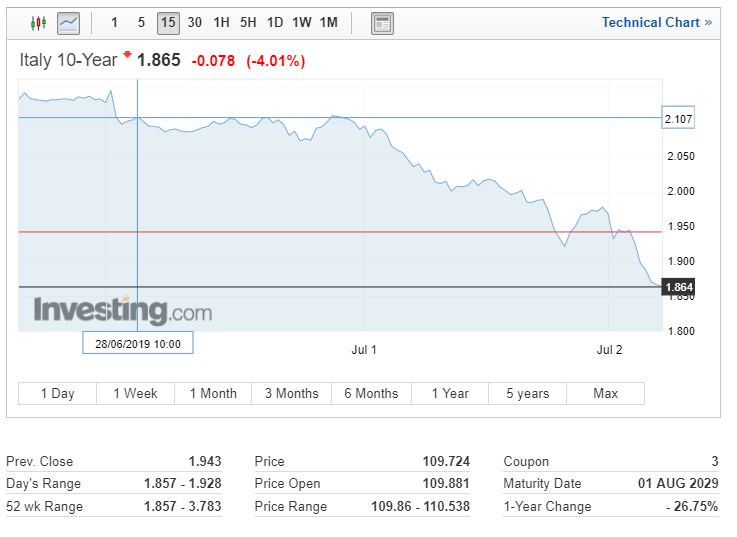
Task: Show the 1 Day range tab
Action: tap(57, 393)
